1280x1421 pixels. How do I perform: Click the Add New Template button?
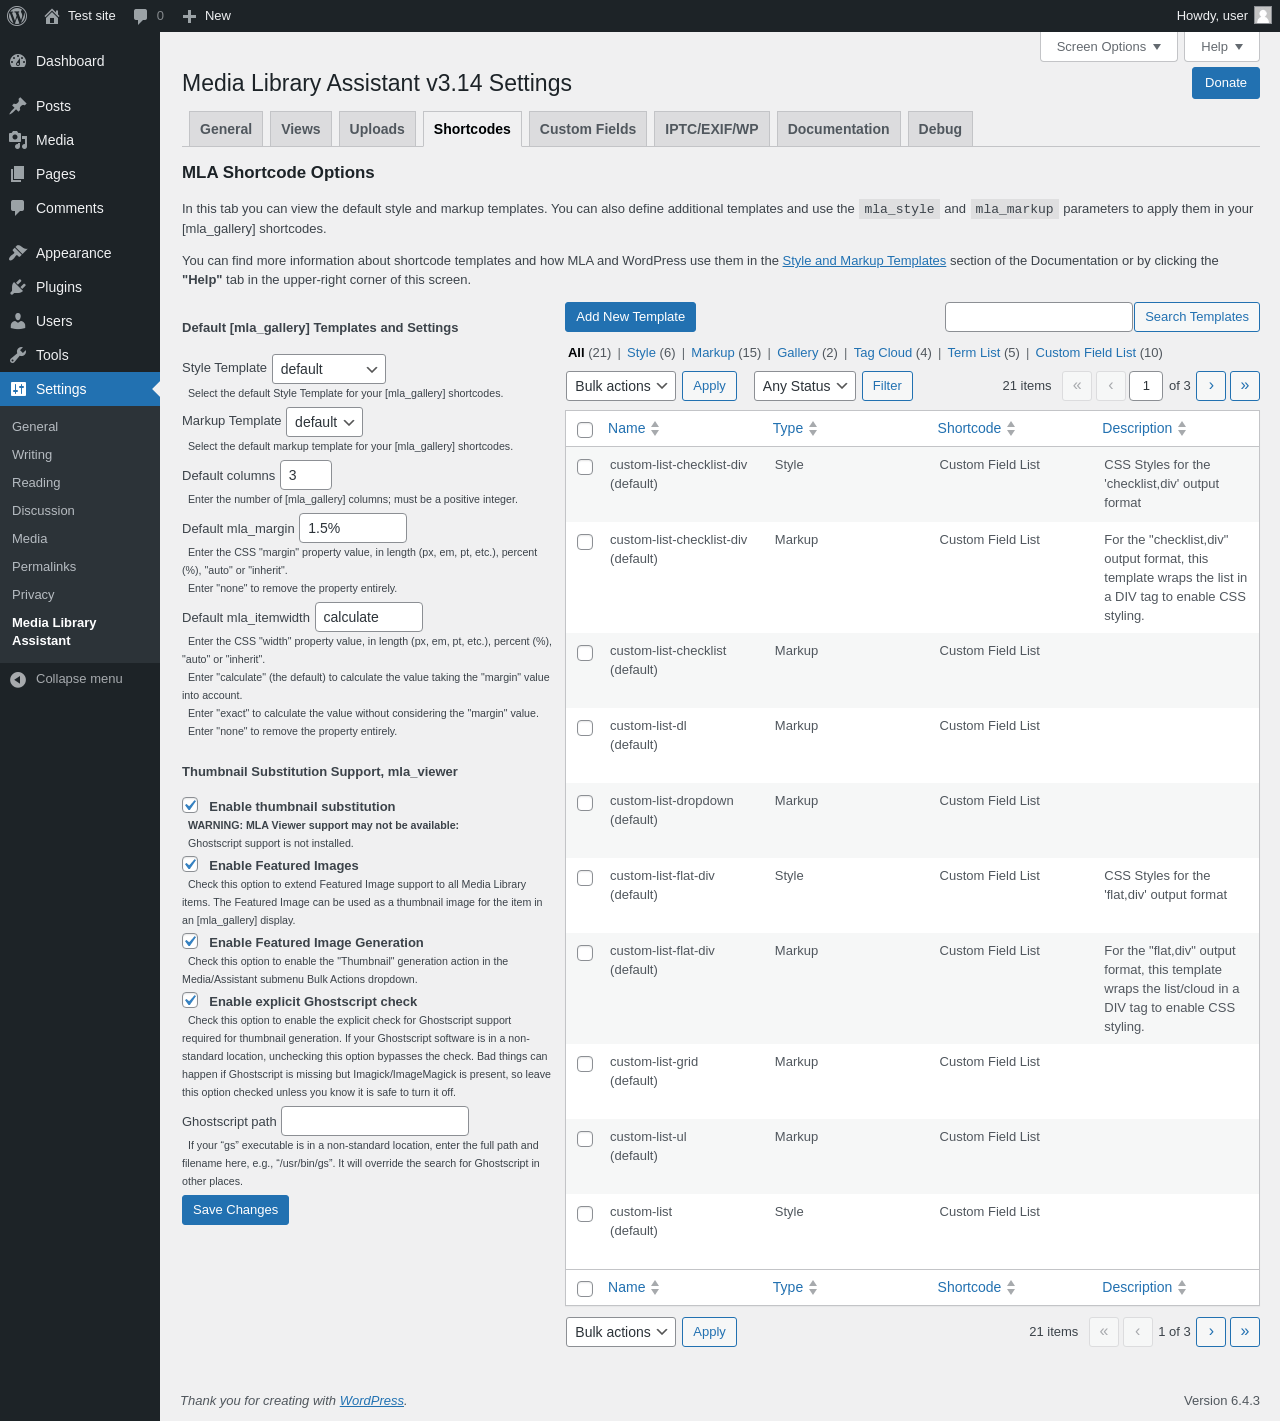pos(630,317)
